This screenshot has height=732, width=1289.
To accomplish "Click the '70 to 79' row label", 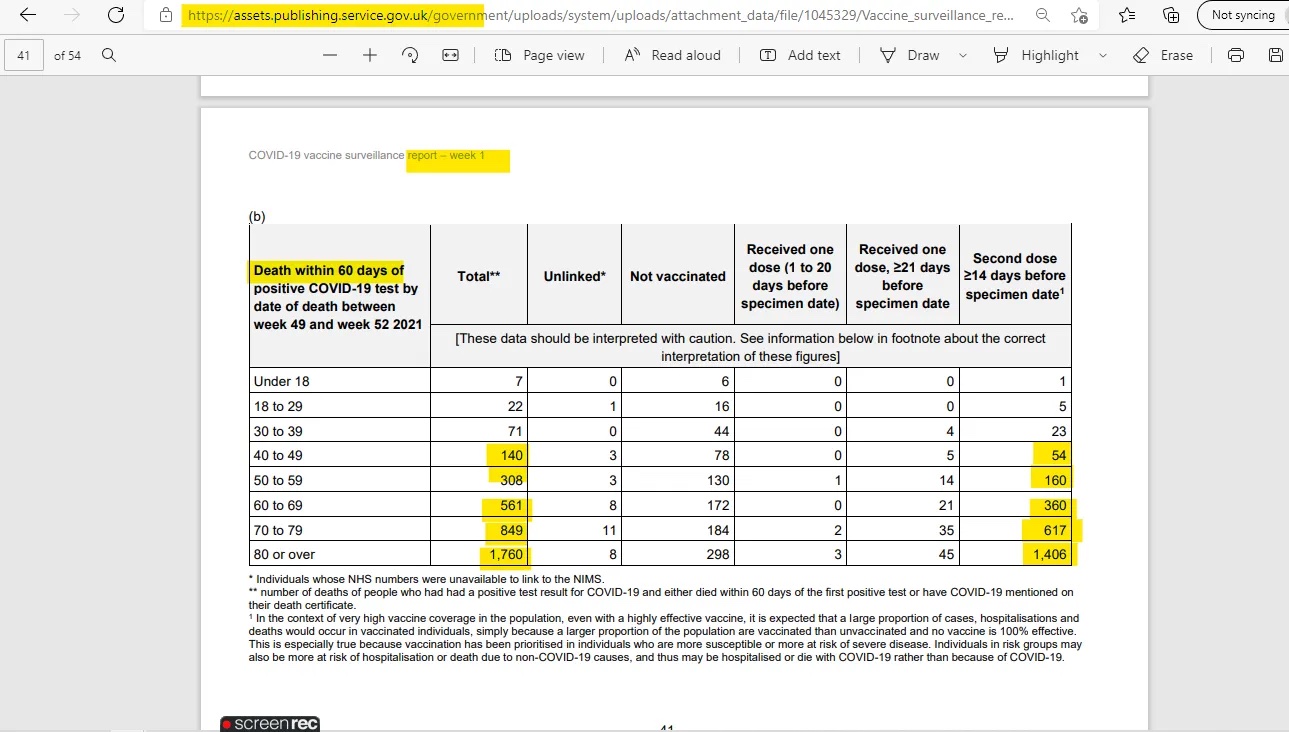I will coord(278,530).
